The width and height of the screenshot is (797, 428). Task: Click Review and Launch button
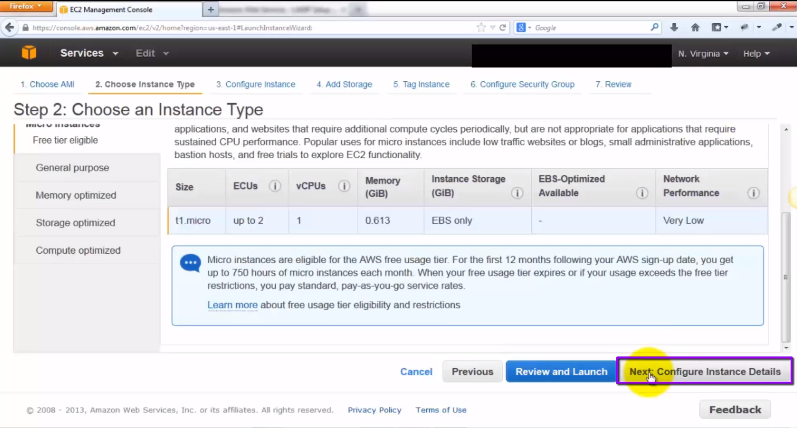coord(561,372)
